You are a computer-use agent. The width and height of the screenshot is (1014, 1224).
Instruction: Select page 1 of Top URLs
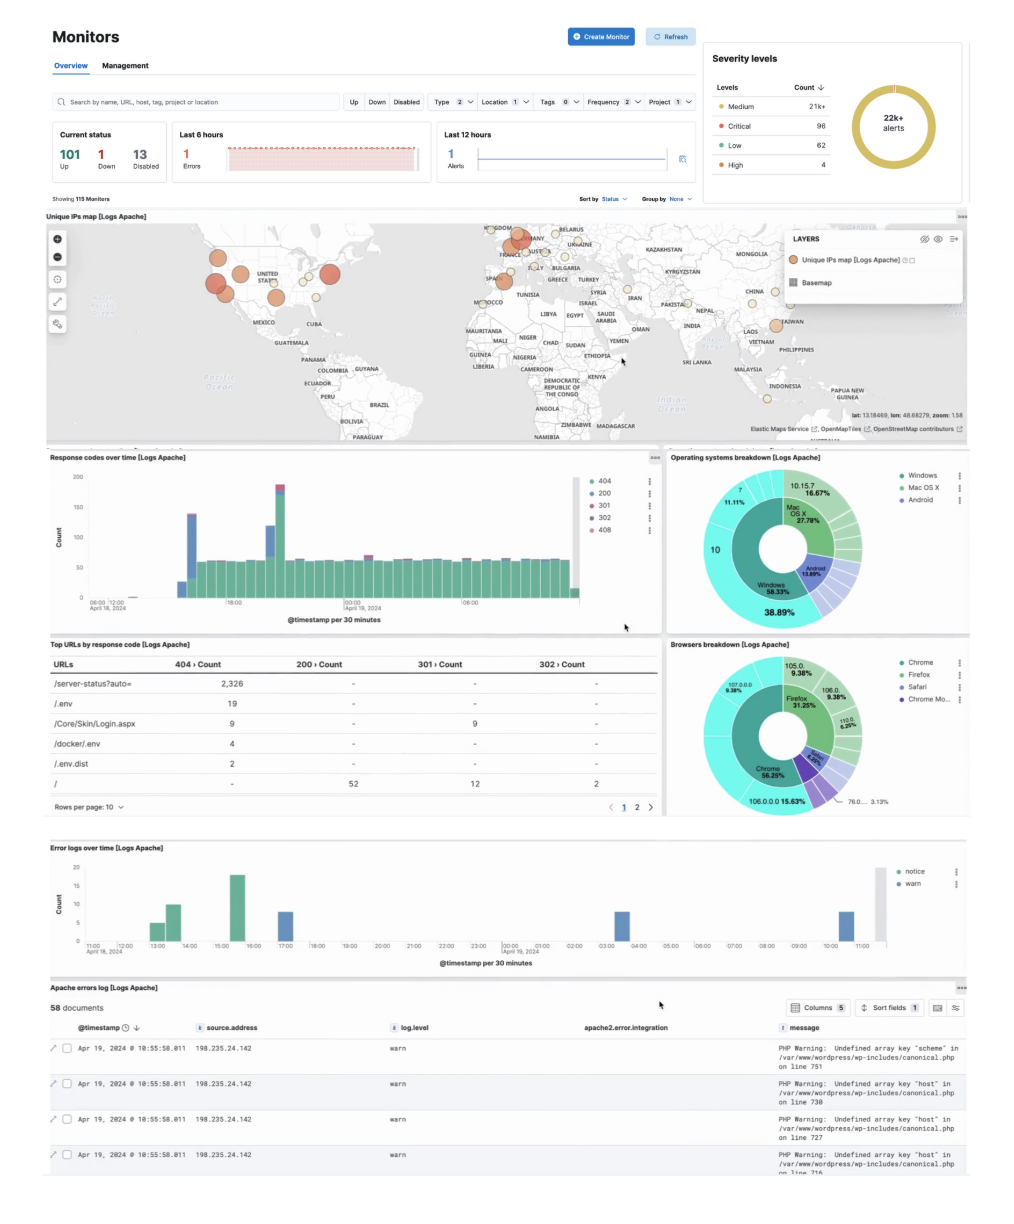624,807
